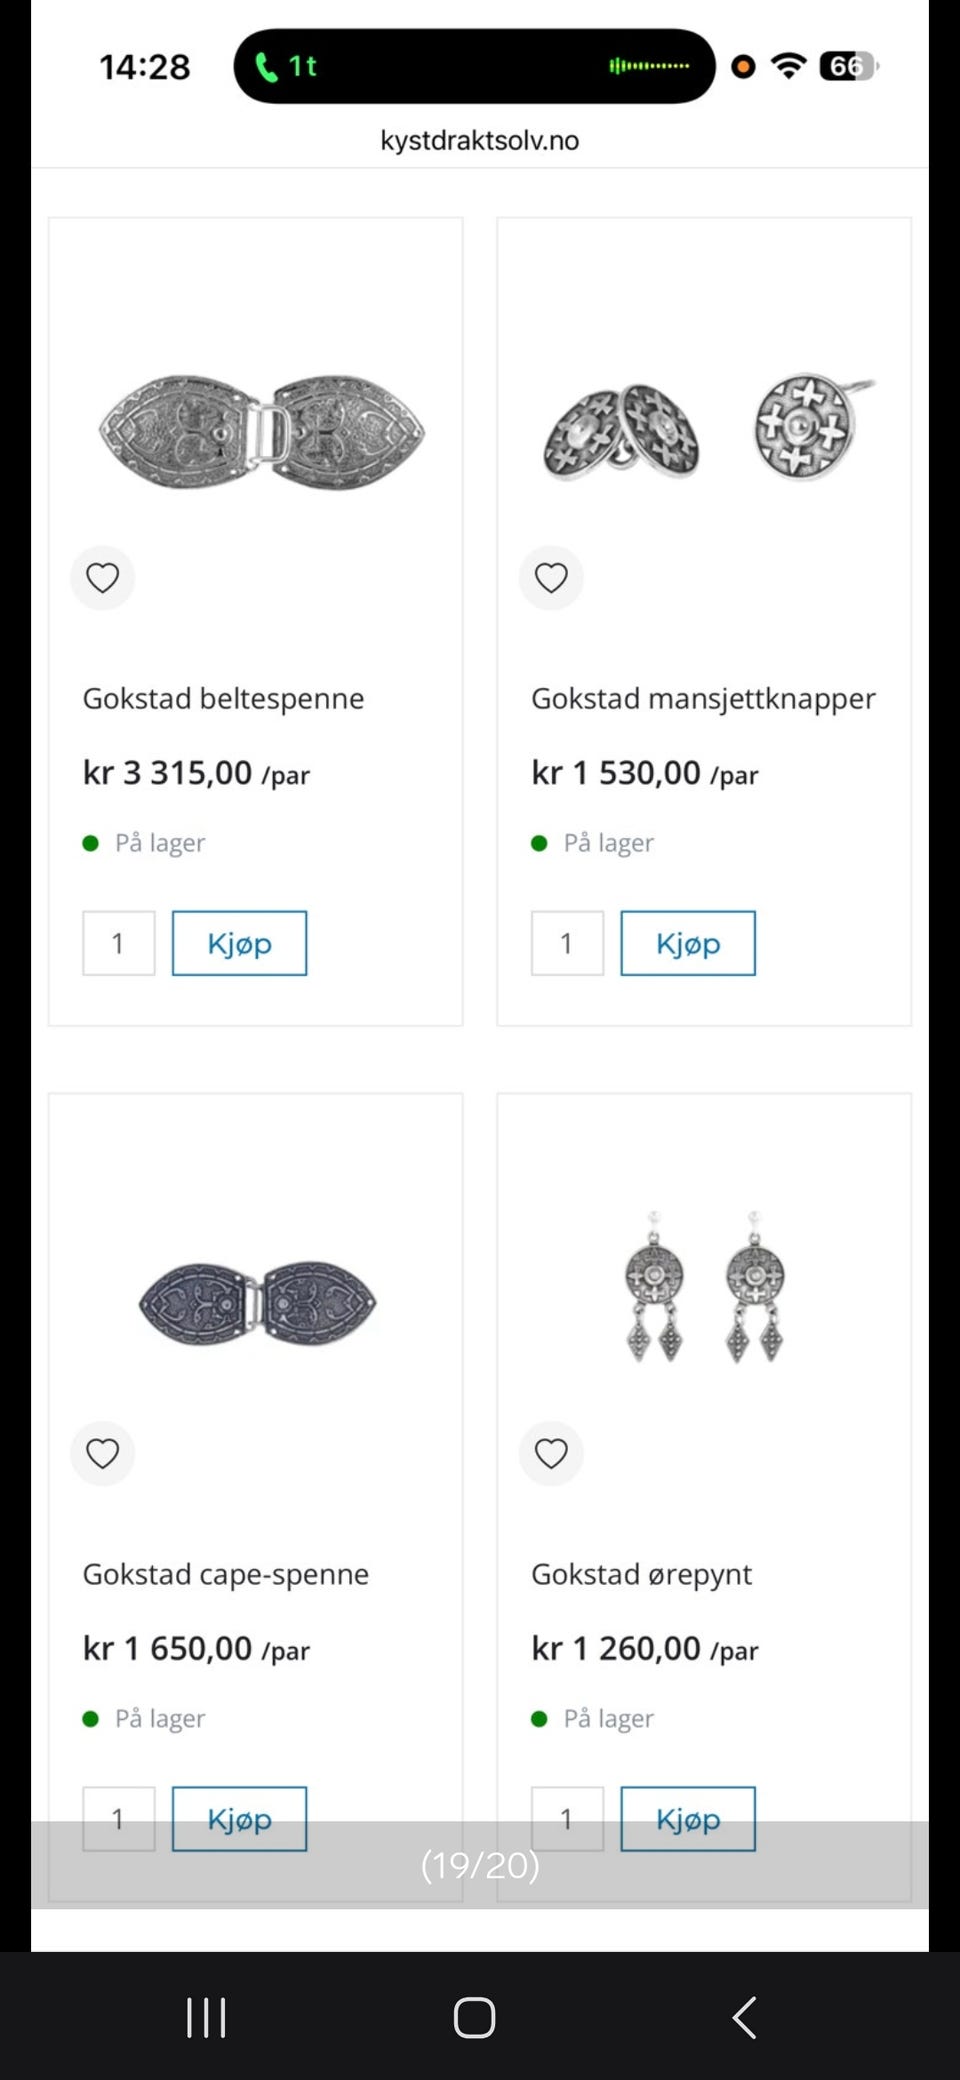This screenshot has width=960, height=2080.
Task: Focus quantity field for Gokstad mansjettknapper
Action: (567, 943)
